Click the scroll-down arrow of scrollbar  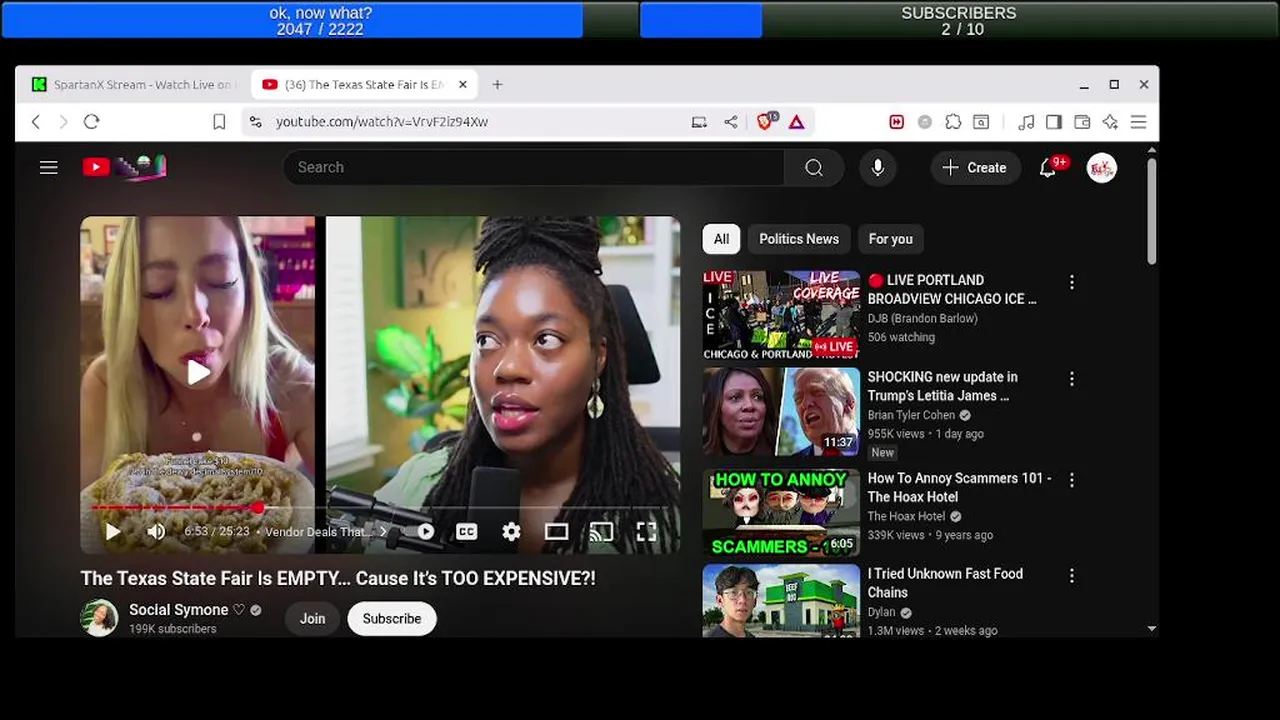(1151, 629)
